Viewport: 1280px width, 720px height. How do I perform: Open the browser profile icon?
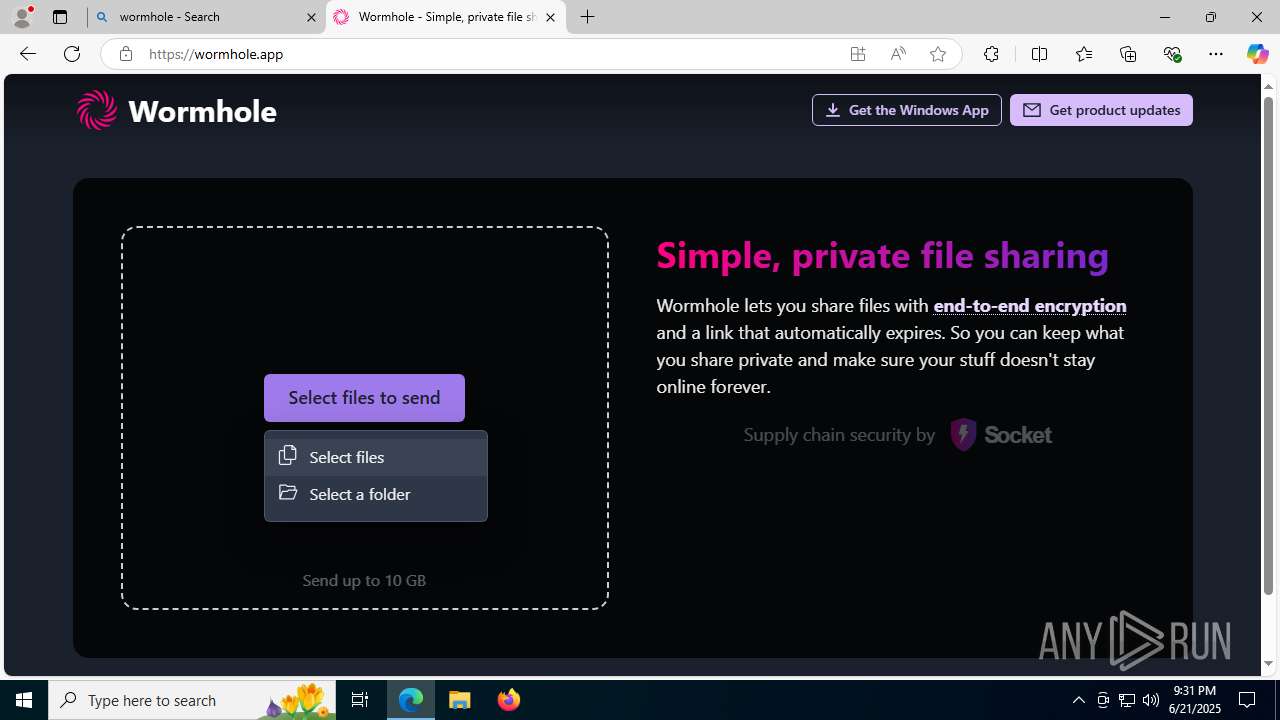point(22,17)
